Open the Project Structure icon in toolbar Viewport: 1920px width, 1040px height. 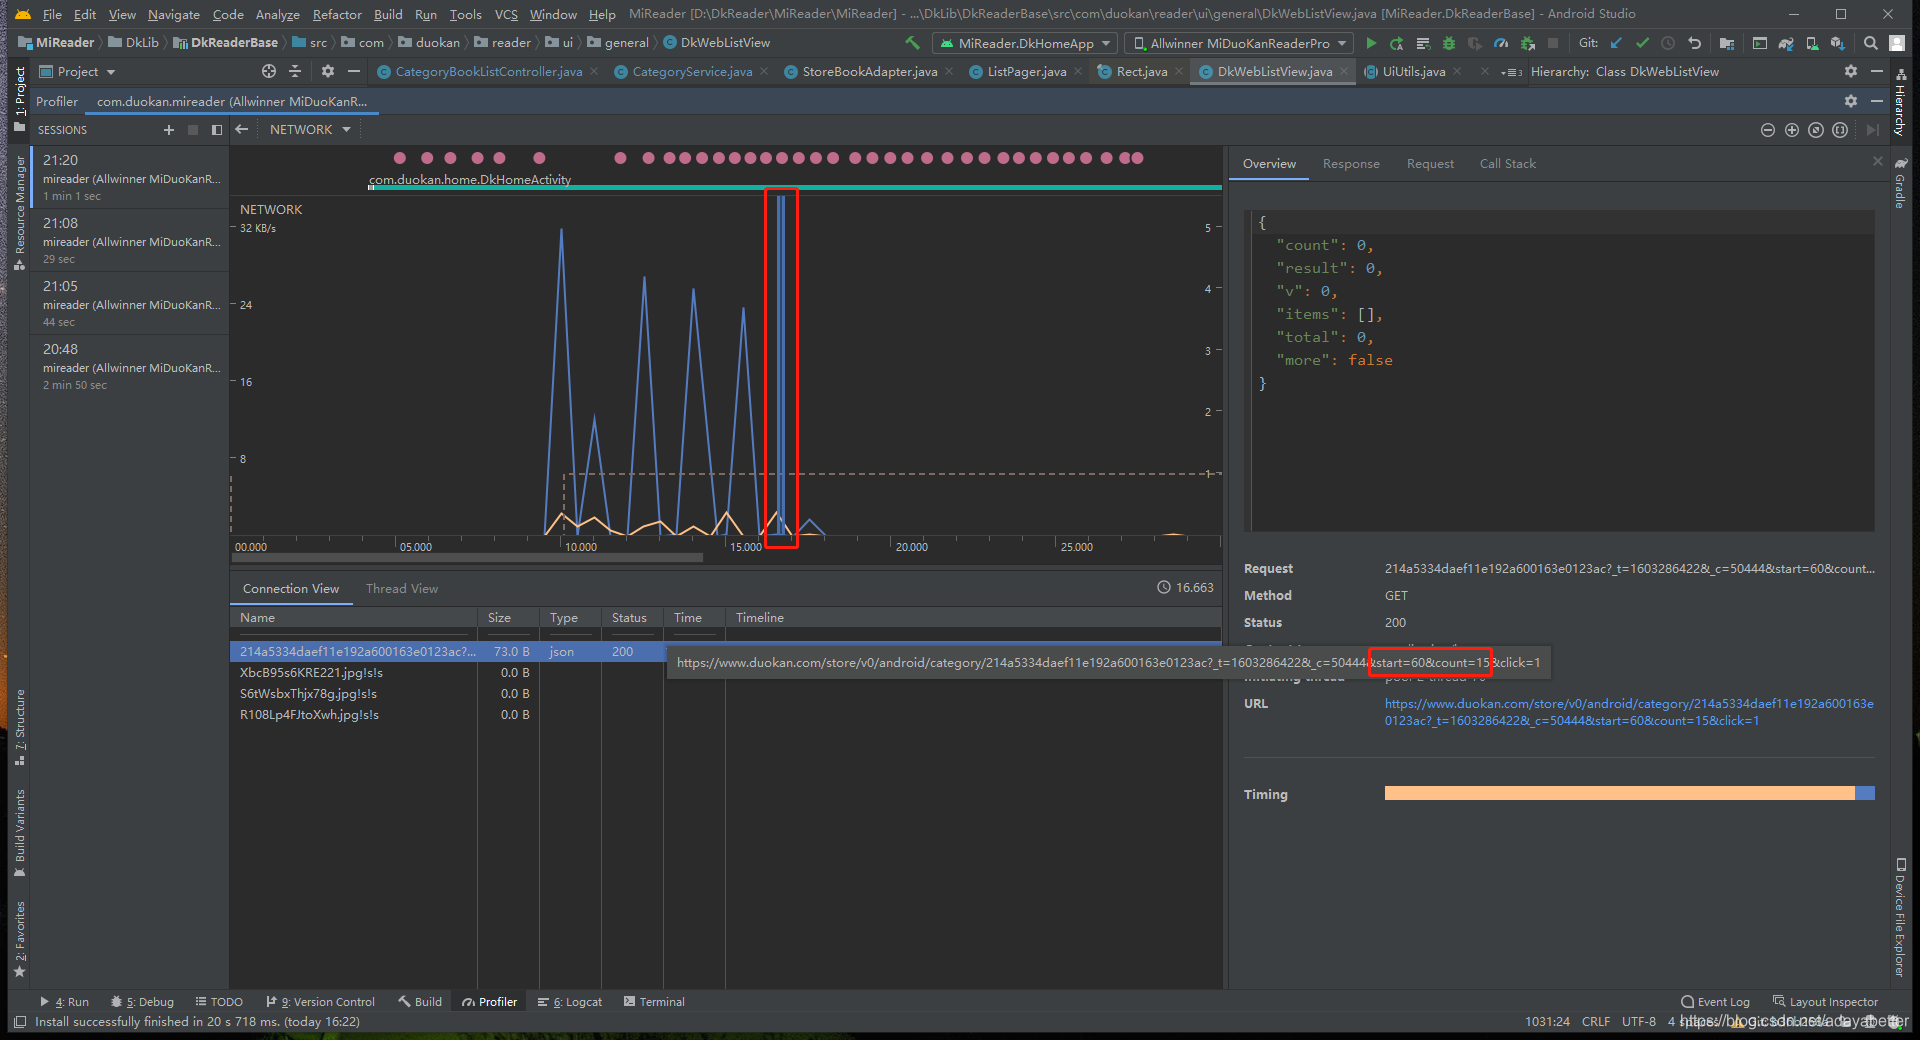click(1727, 43)
